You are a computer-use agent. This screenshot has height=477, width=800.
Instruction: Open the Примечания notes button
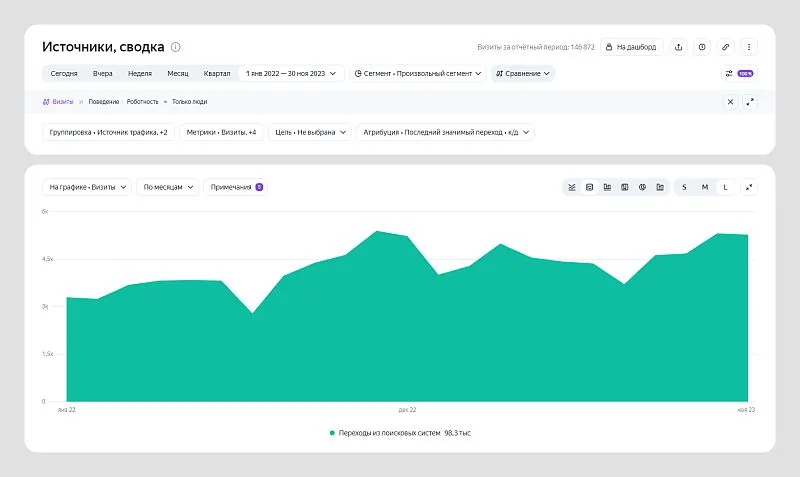tap(236, 187)
